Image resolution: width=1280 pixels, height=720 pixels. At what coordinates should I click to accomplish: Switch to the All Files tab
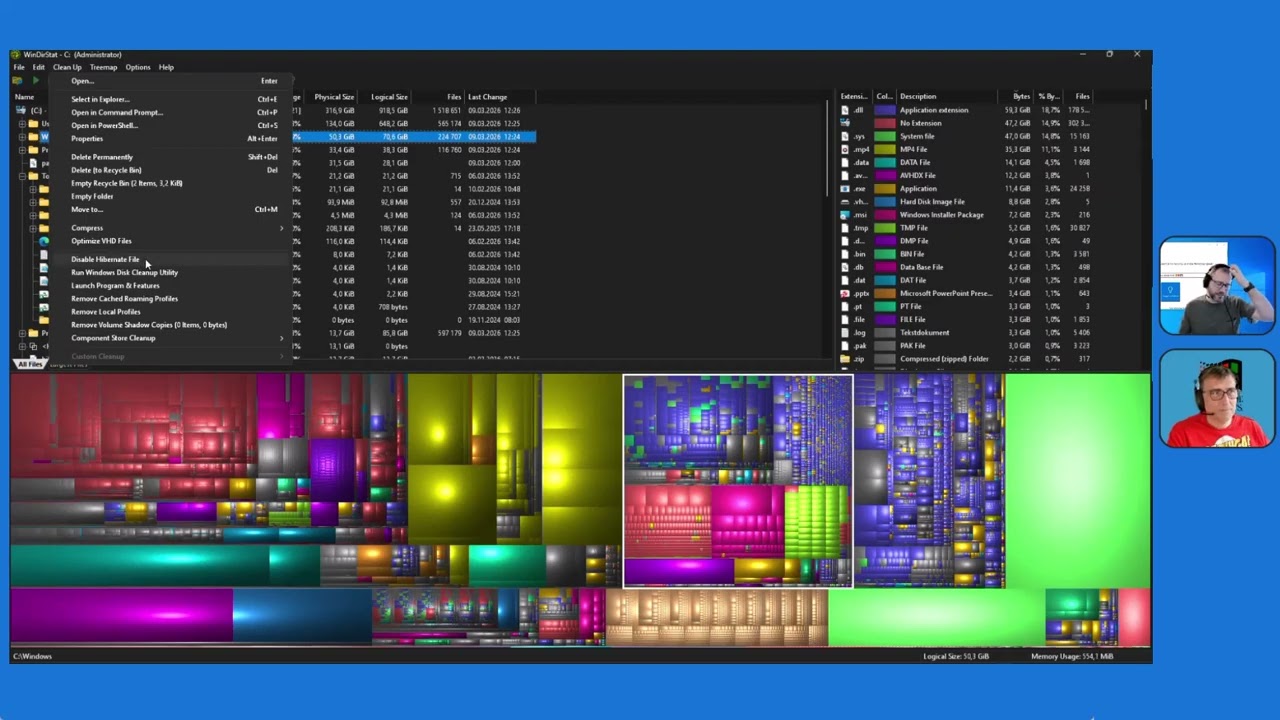[30, 364]
